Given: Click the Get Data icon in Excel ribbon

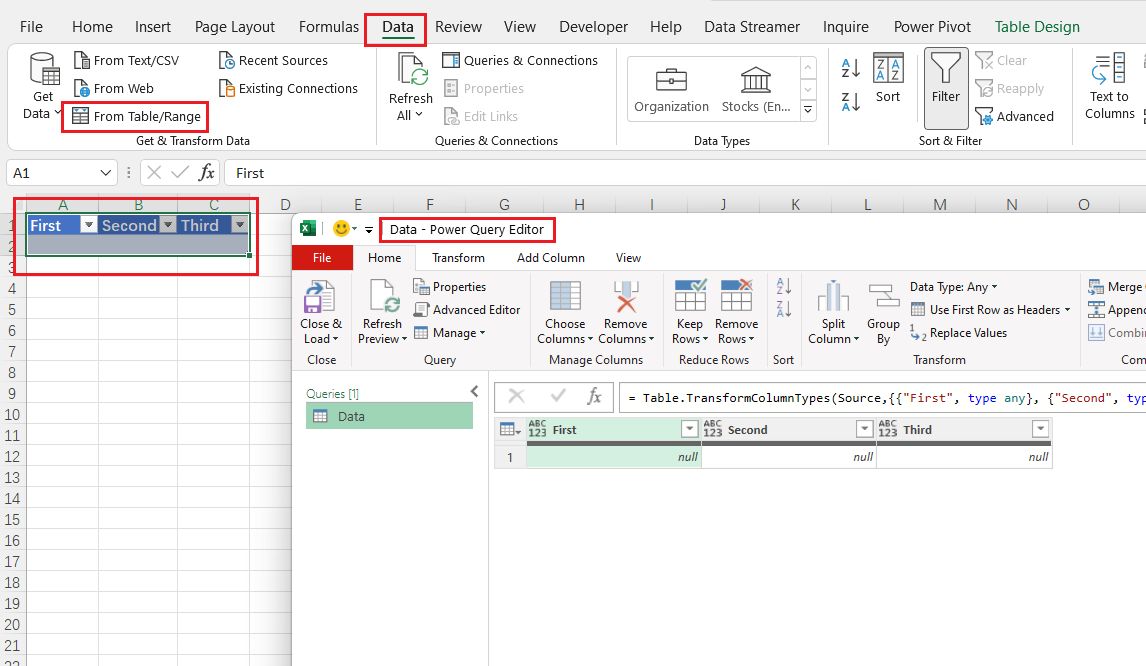Looking at the screenshot, I should coord(44,68).
